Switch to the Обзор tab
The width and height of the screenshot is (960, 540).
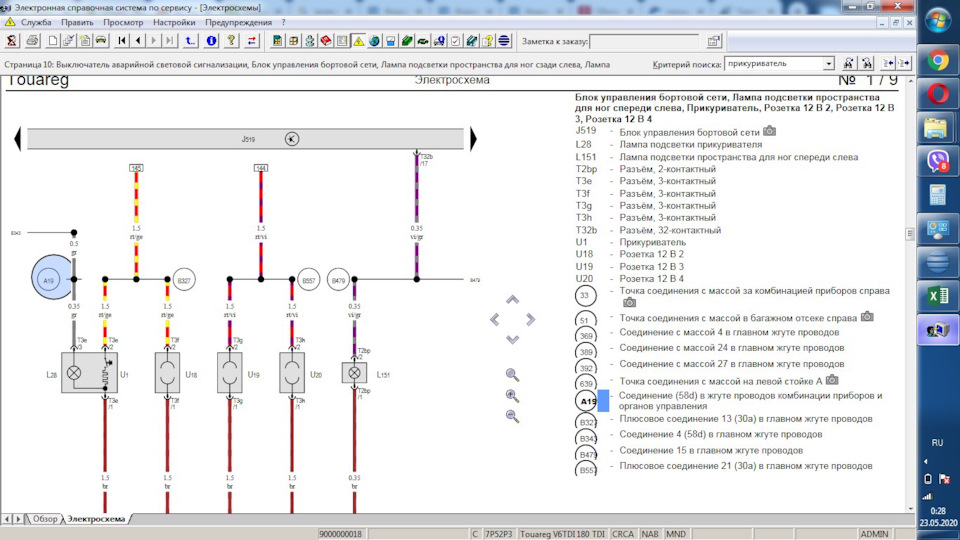(x=45, y=519)
